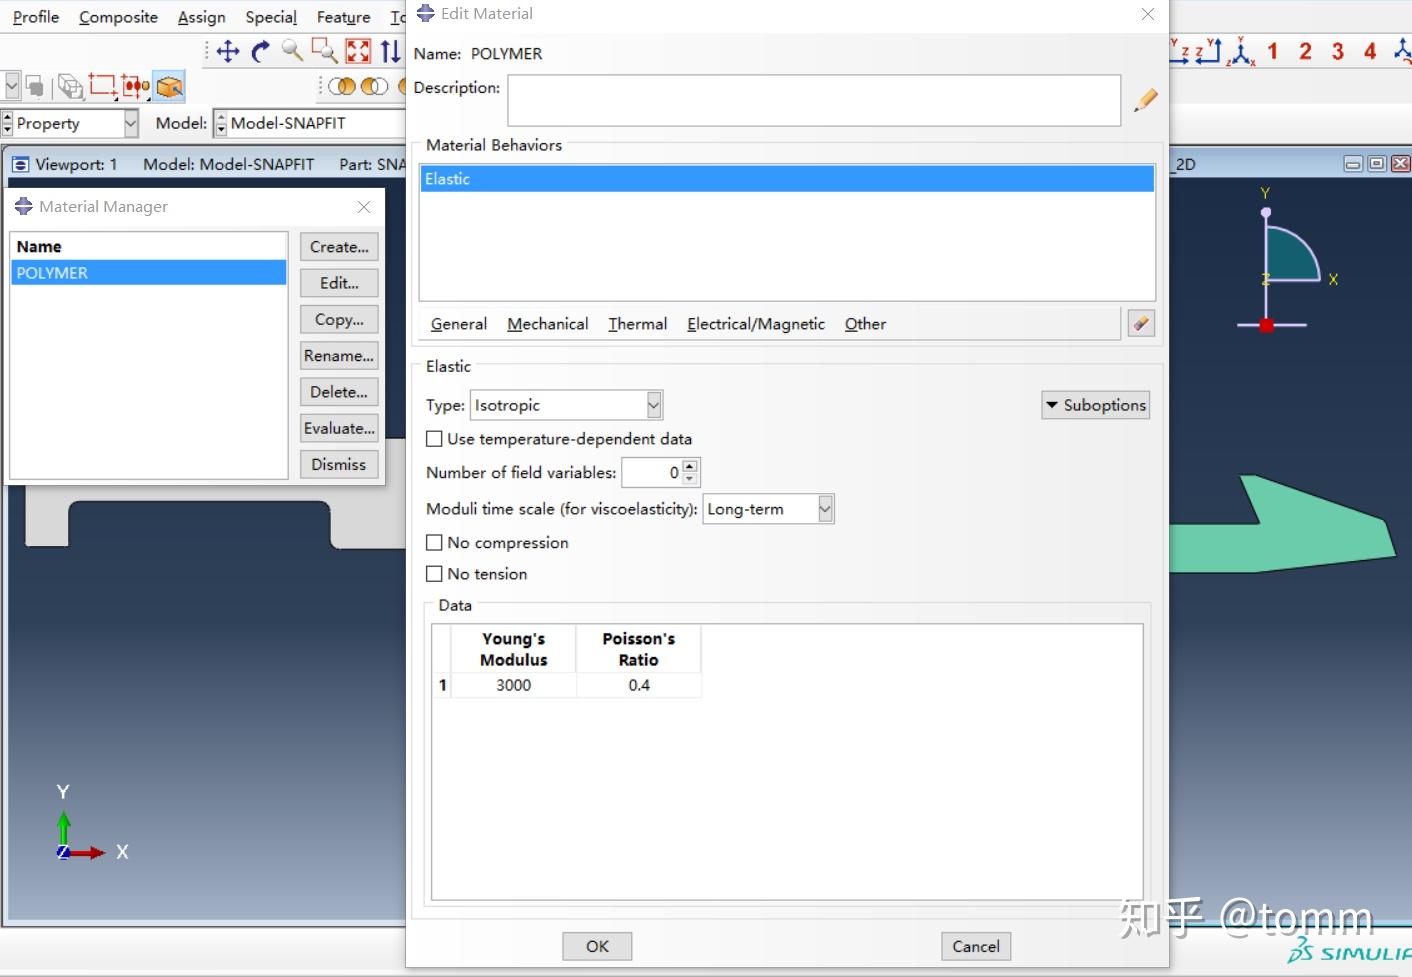Screen dimensions: 1412x977
Task: Apply custom view 4
Action: click(1370, 51)
